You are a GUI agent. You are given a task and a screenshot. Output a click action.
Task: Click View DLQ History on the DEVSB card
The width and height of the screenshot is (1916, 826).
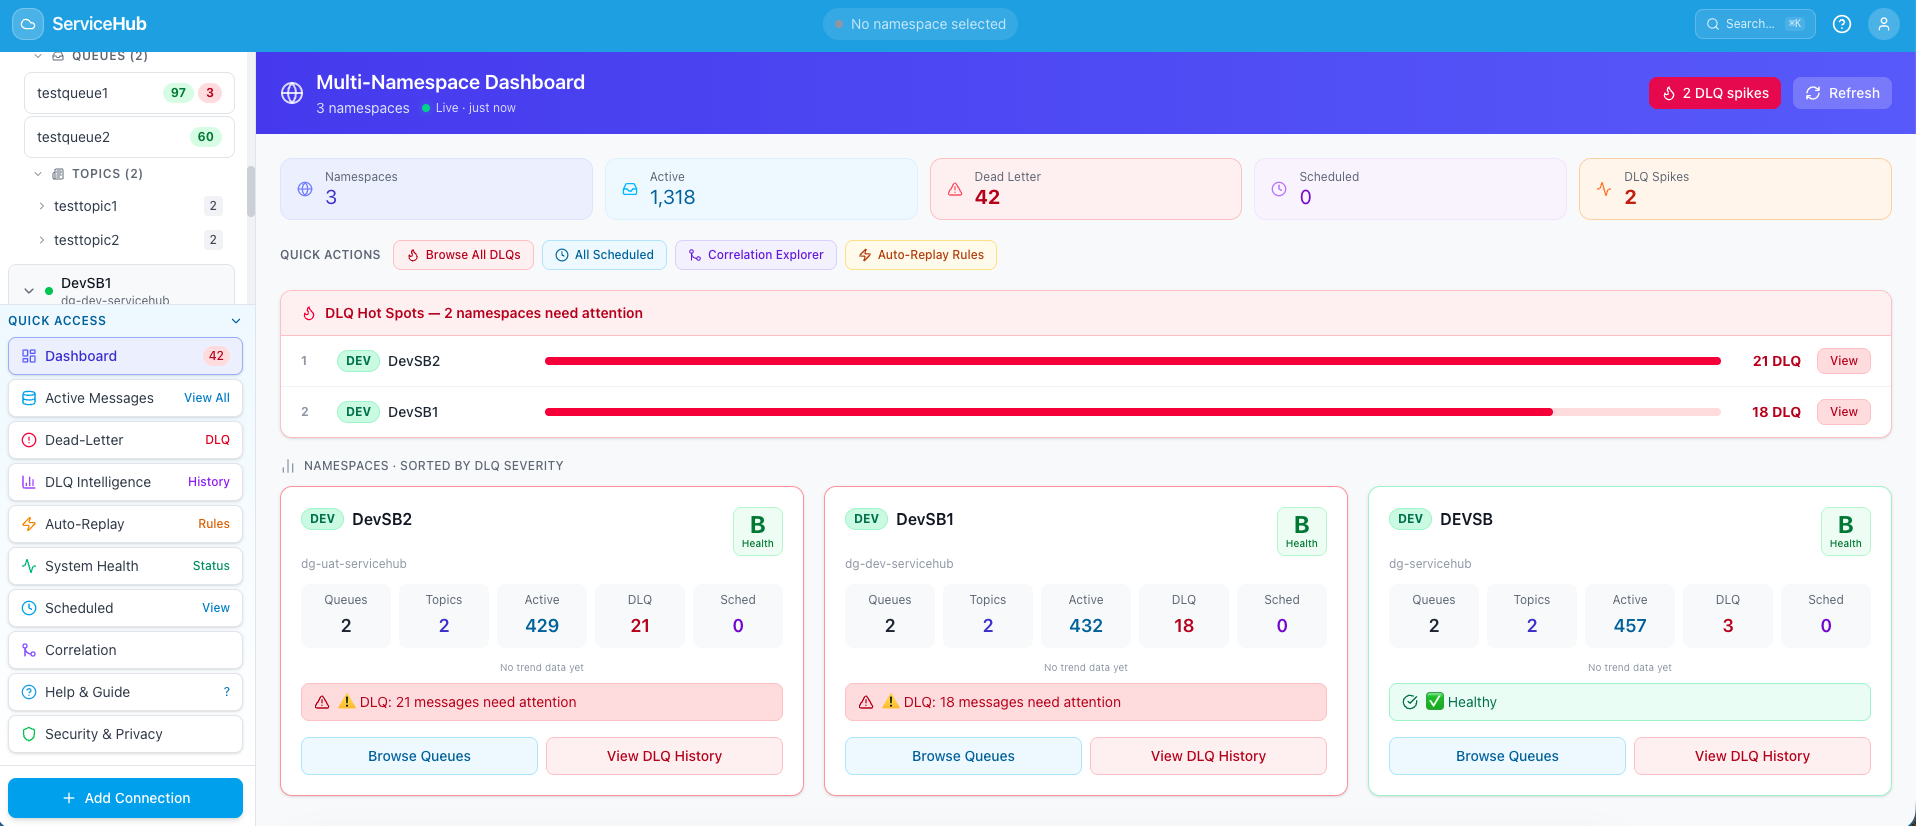[x=1752, y=756]
